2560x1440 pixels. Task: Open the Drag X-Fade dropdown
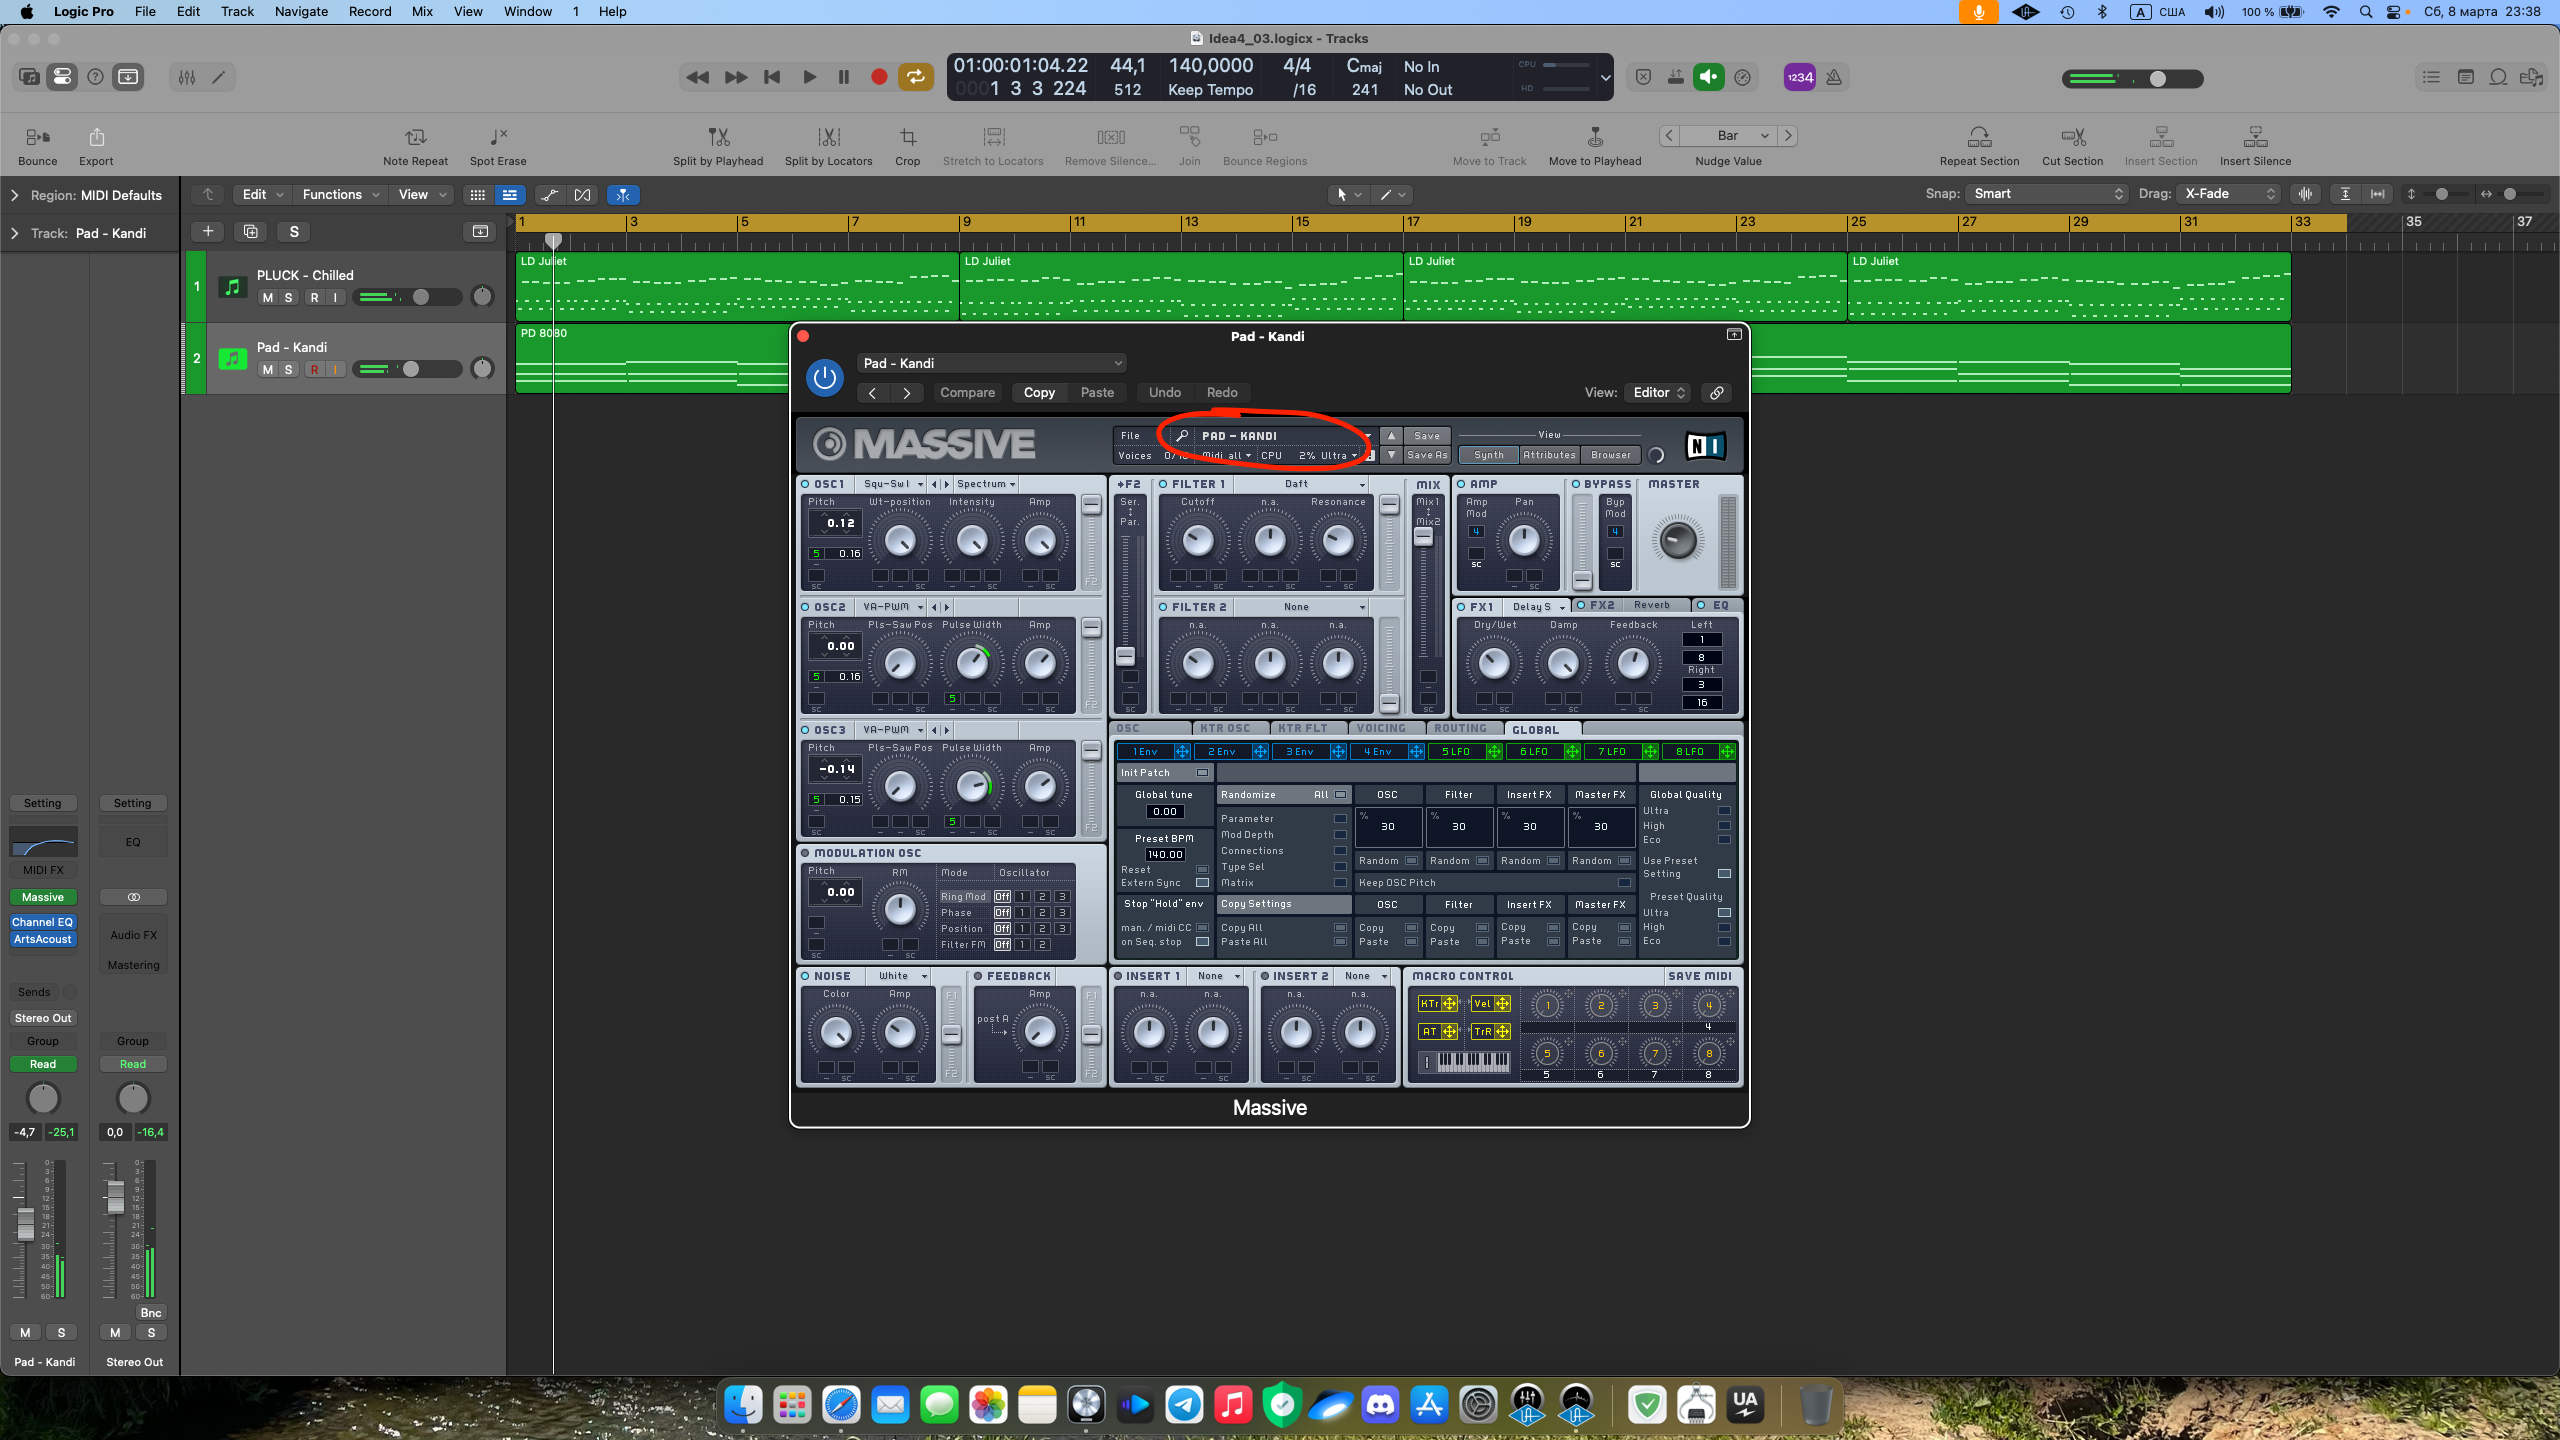(2229, 194)
